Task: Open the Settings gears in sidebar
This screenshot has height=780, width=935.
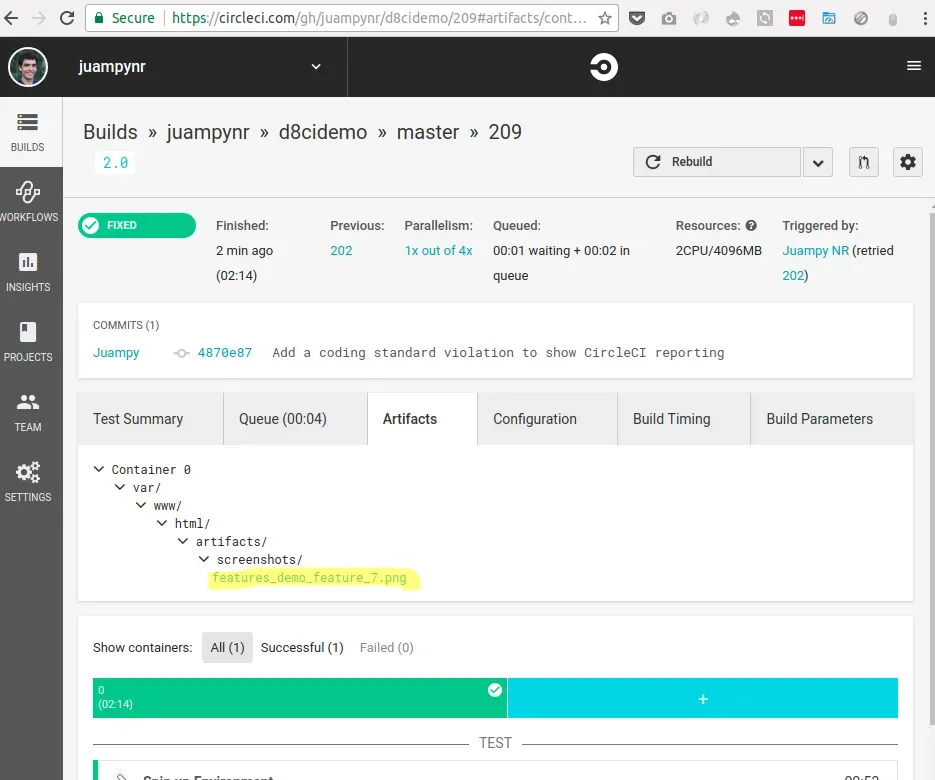Action: pyautogui.click(x=27, y=472)
